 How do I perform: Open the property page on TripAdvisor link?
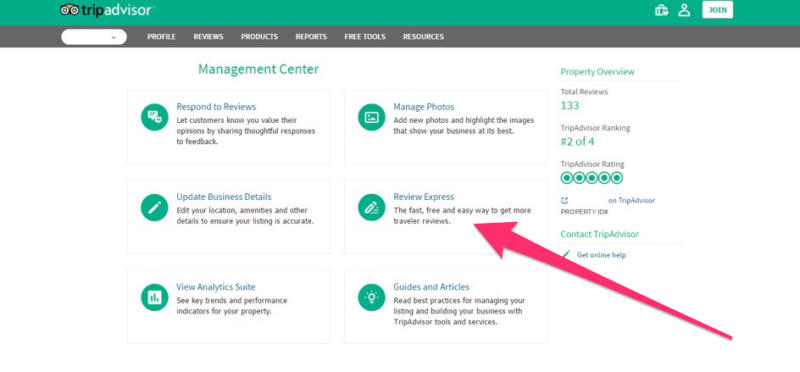pyautogui.click(x=632, y=201)
